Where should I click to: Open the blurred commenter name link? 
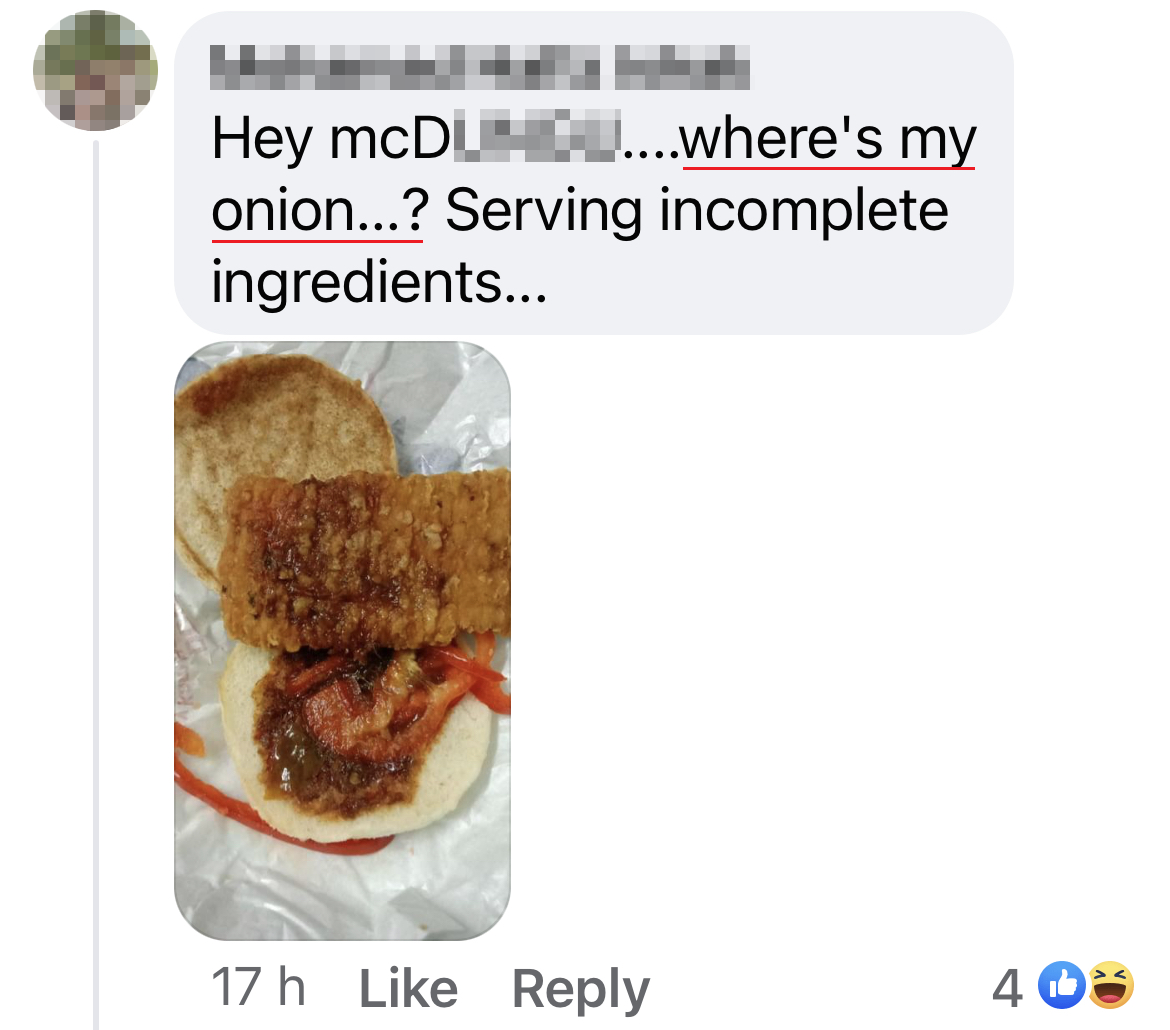480,67
